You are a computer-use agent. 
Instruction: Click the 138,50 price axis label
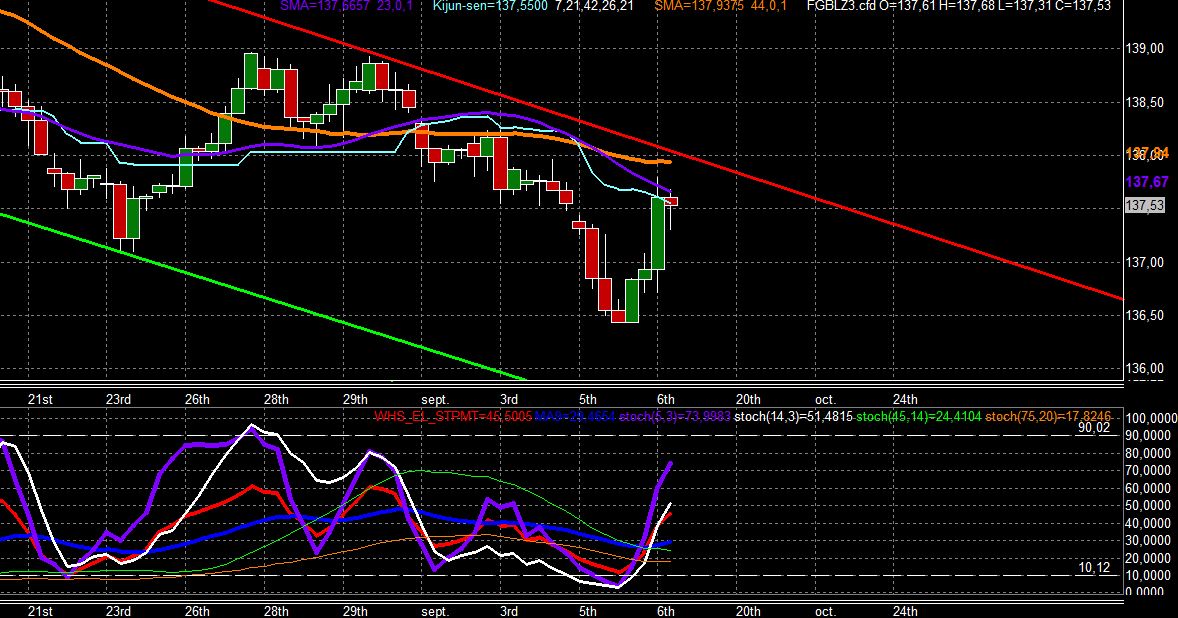click(x=1144, y=102)
